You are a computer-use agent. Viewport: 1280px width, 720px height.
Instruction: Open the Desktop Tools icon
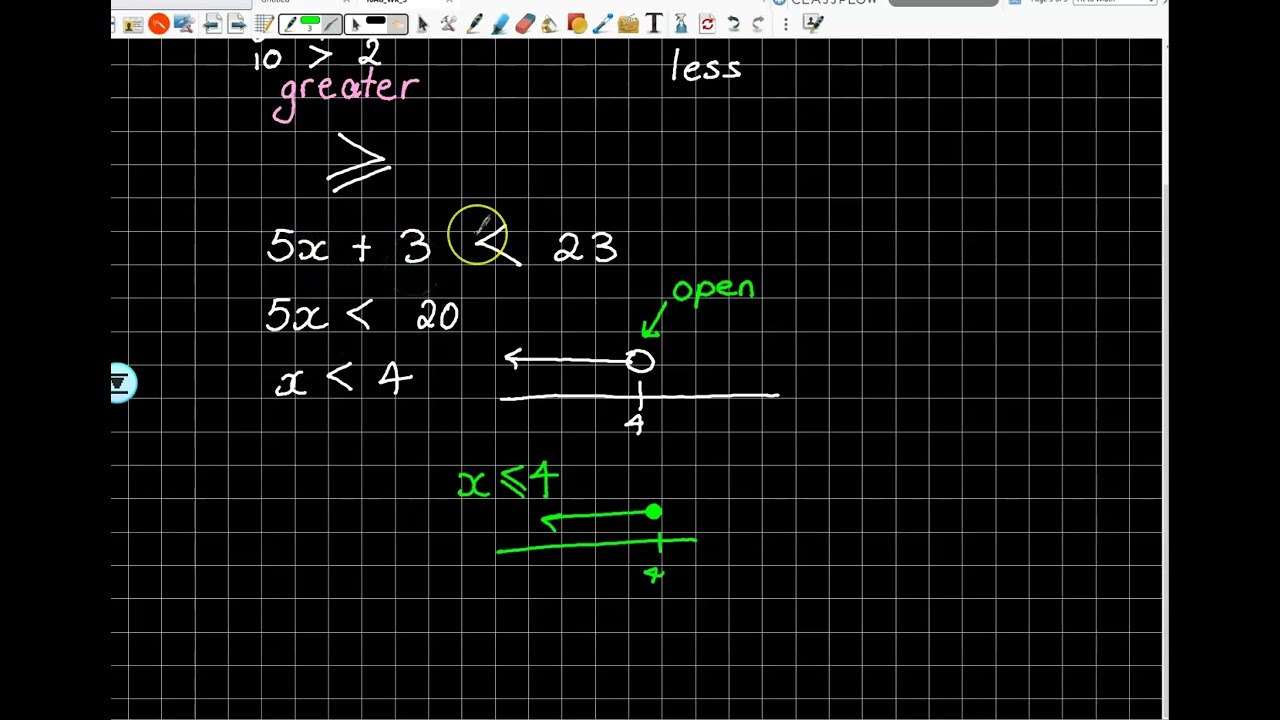pyautogui.click(x=184, y=24)
